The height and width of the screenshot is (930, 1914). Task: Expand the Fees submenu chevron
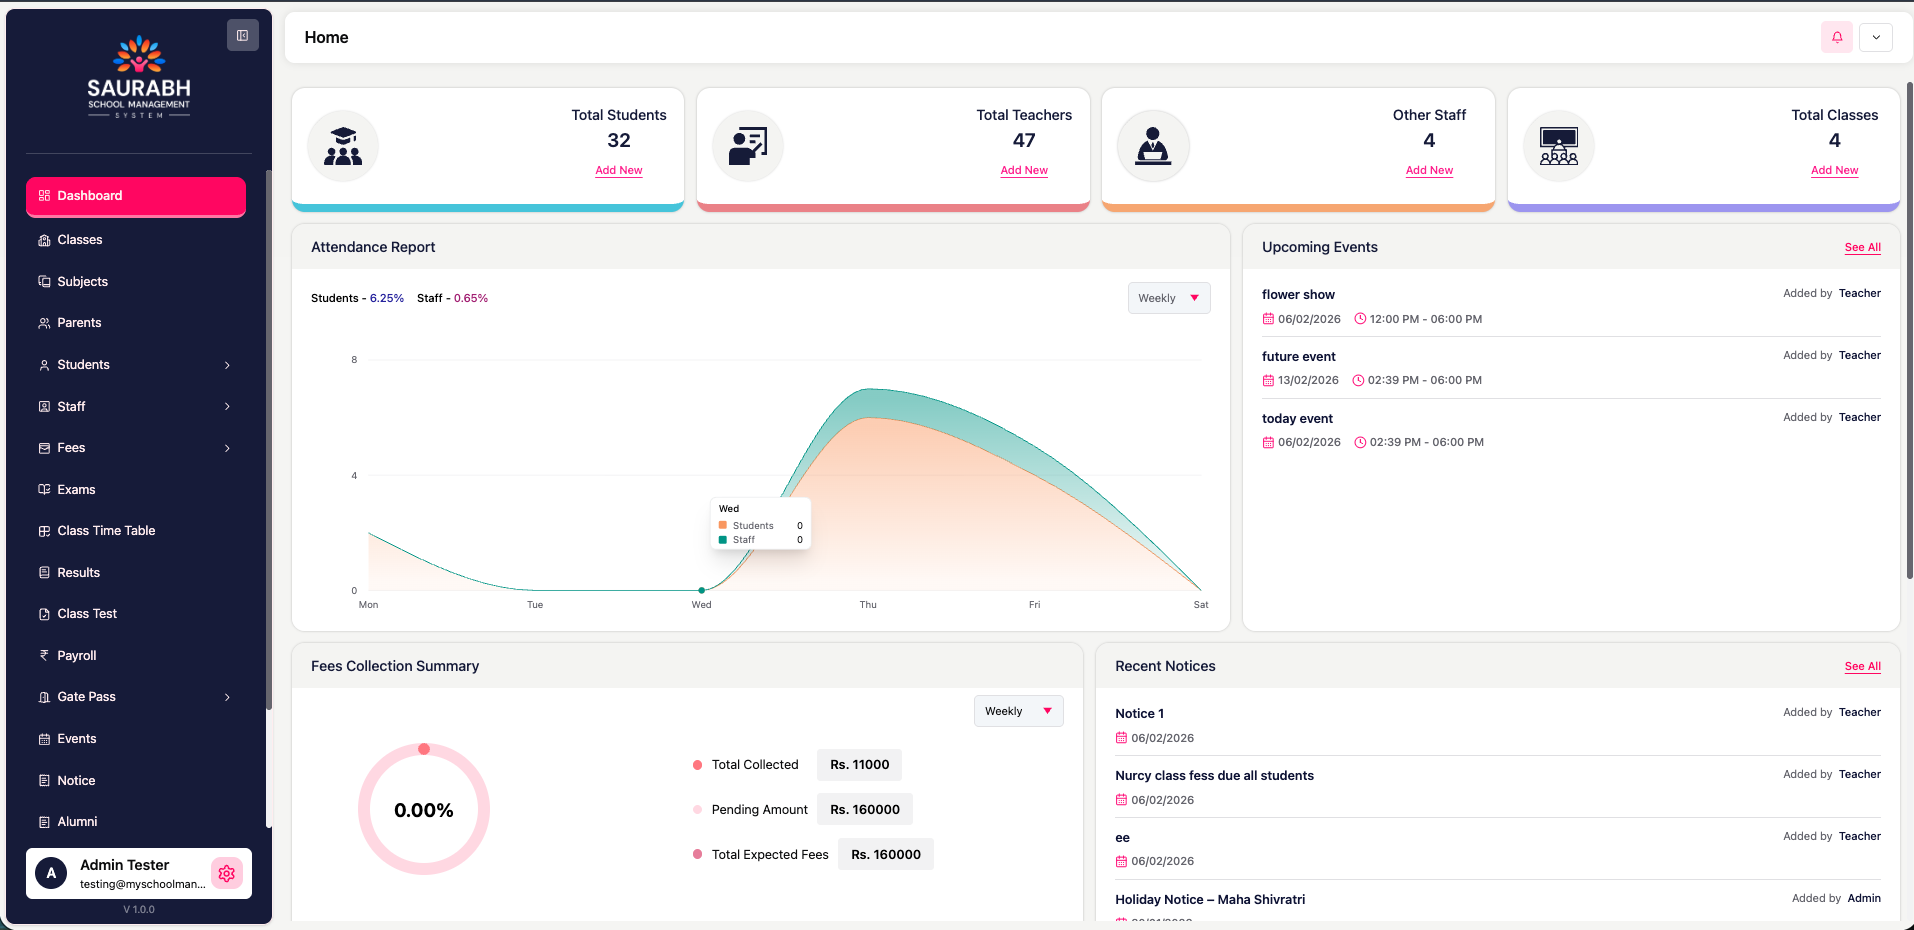point(227,448)
